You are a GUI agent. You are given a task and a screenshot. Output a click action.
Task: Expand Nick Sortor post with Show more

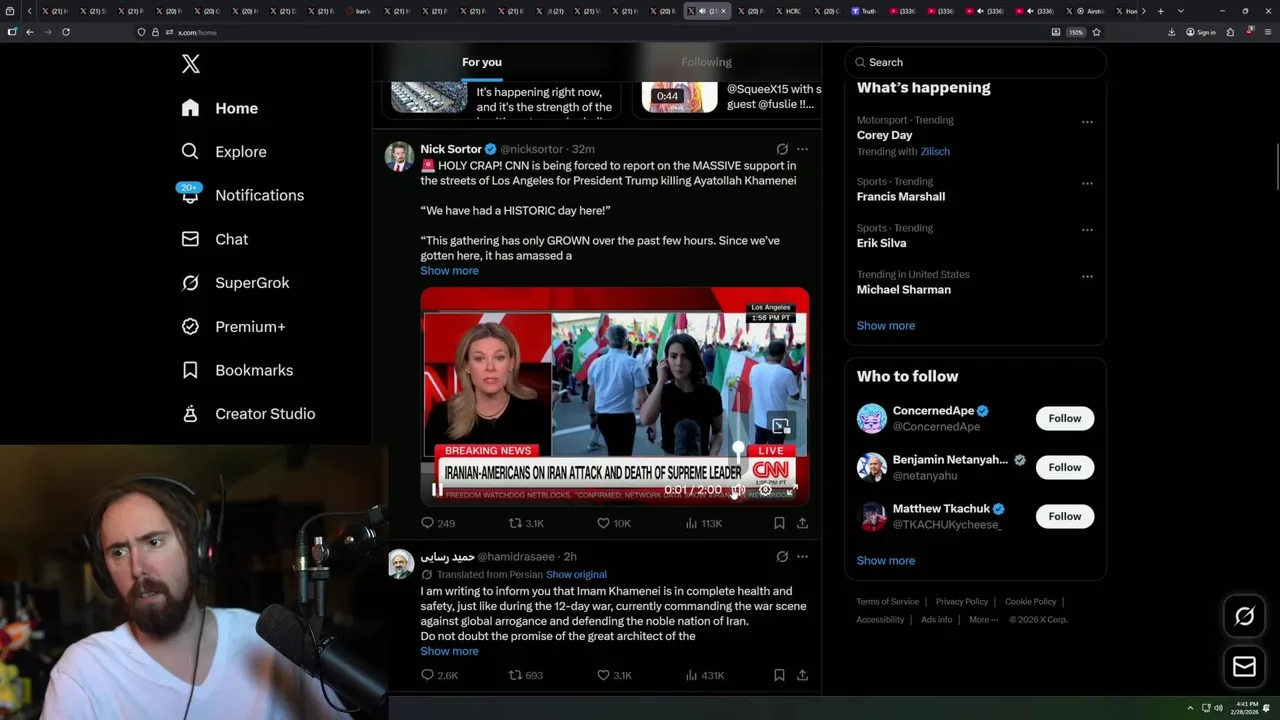click(x=449, y=271)
